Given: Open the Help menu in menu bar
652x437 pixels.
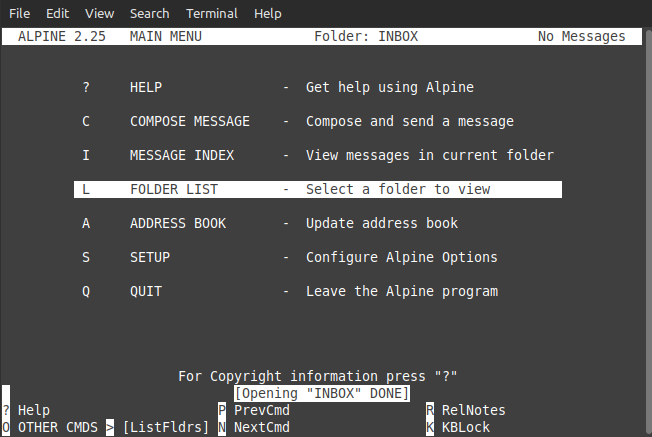Looking at the screenshot, I should pos(268,13).
